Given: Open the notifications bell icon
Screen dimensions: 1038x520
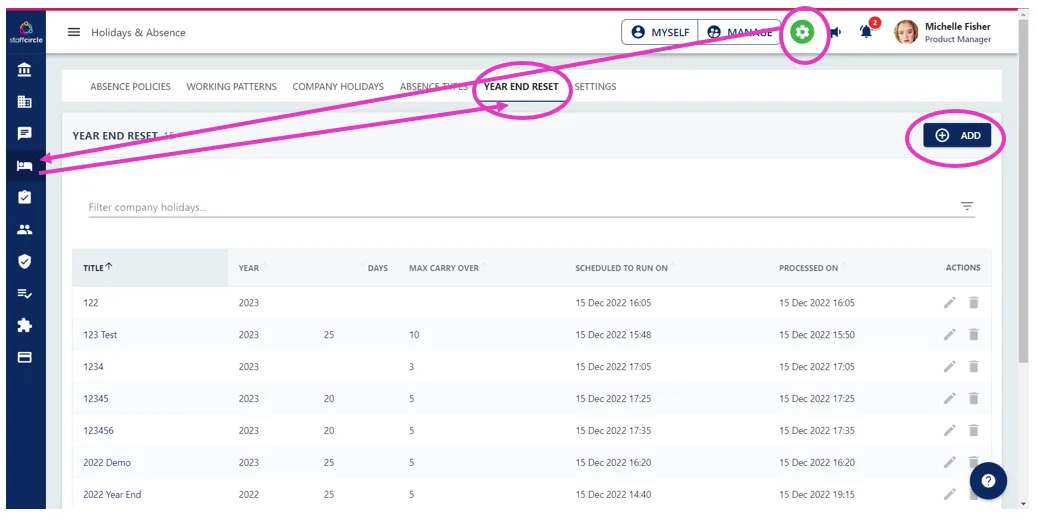Looking at the screenshot, I should click(x=866, y=32).
